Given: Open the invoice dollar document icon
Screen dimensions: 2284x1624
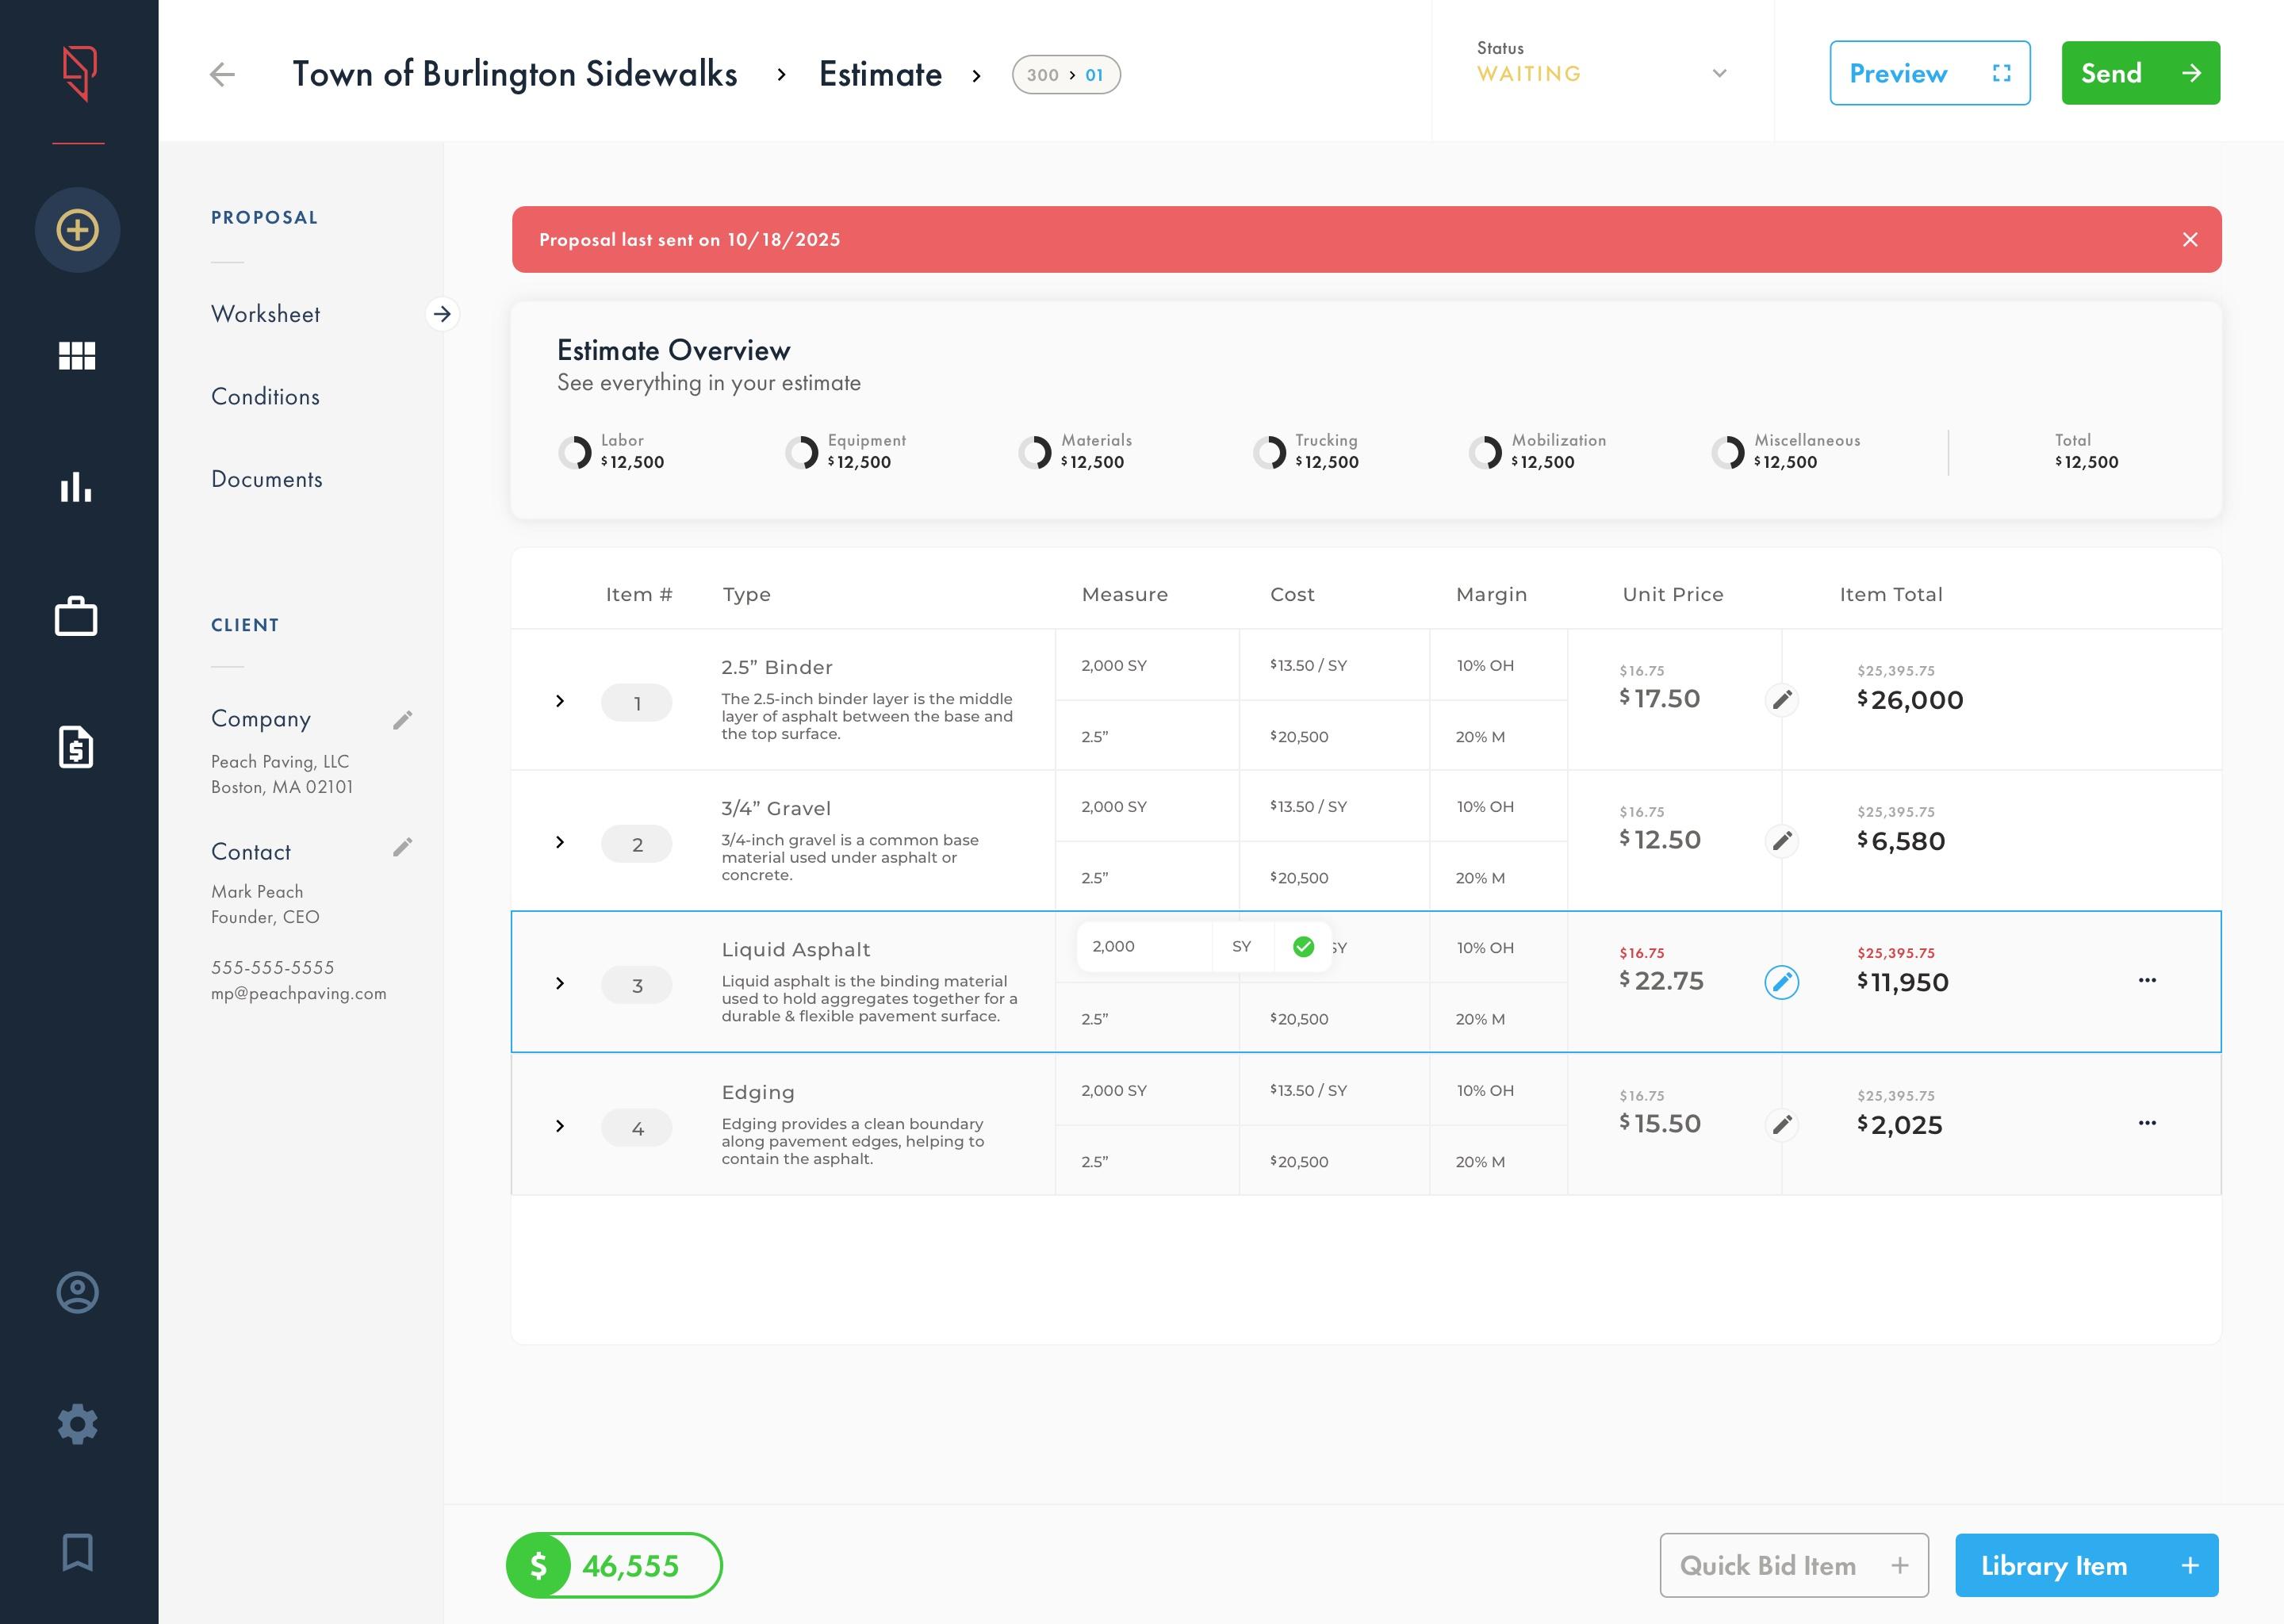Looking at the screenshot, I should coord(77,747).
